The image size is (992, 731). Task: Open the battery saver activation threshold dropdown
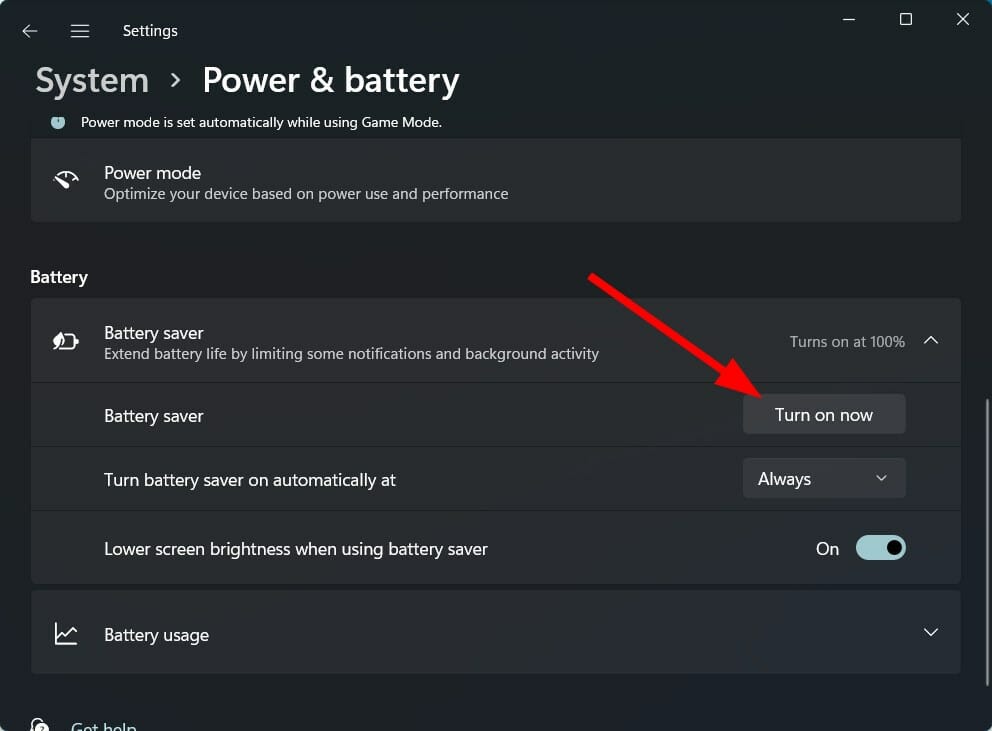[x=824, y=478]
